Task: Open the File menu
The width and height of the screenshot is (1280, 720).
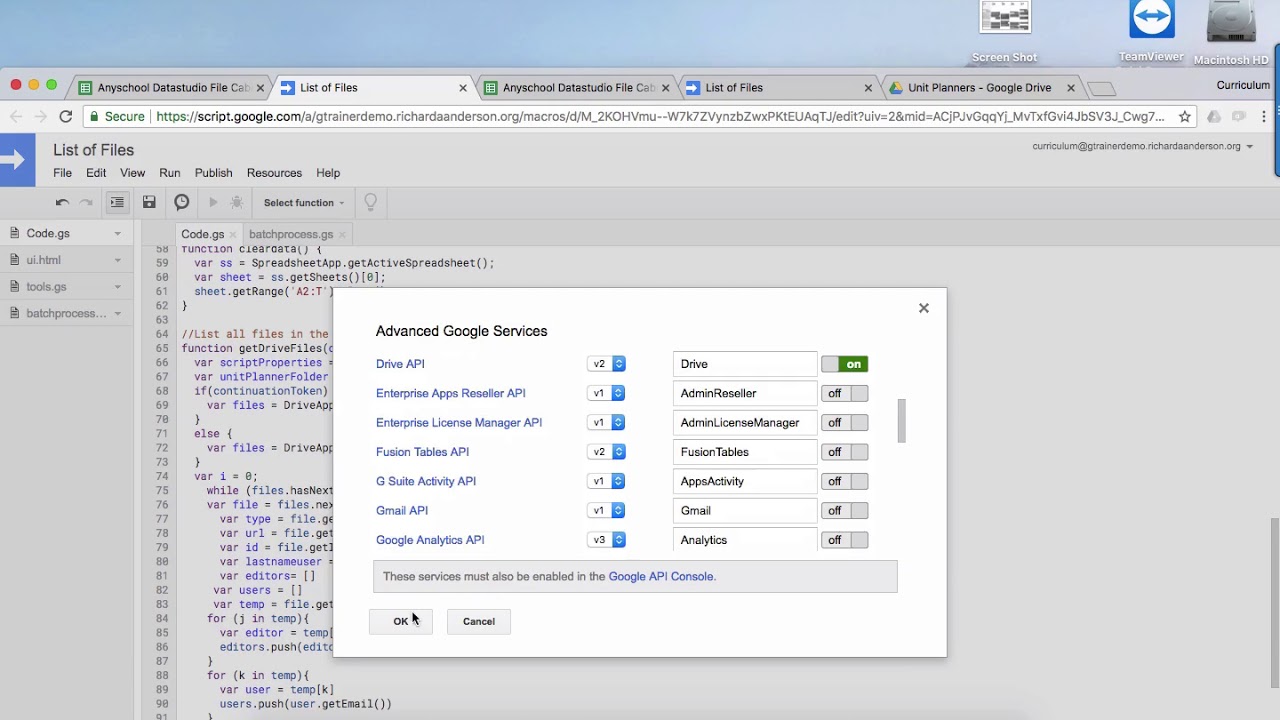Action: (x=62, y=173)
